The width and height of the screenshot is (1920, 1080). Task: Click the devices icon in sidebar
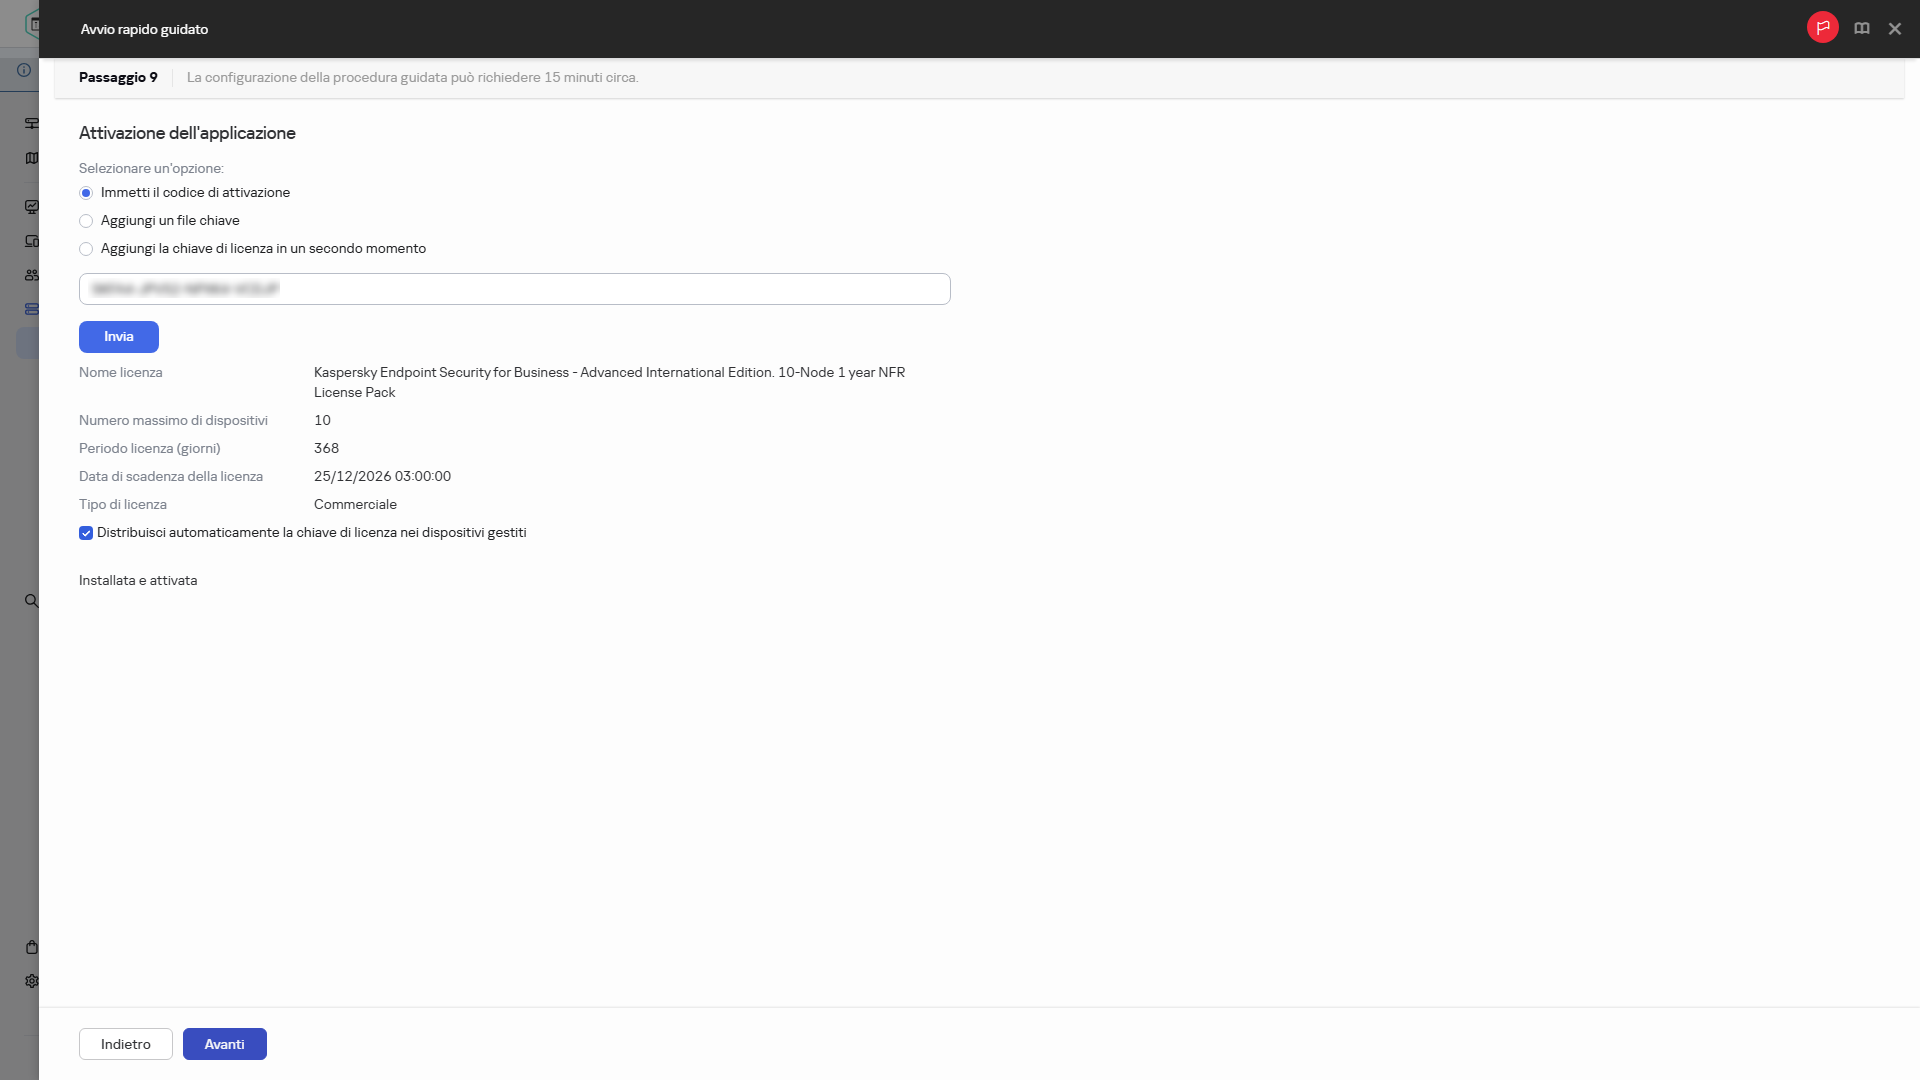pyautogui.click(x=31, y=241)
